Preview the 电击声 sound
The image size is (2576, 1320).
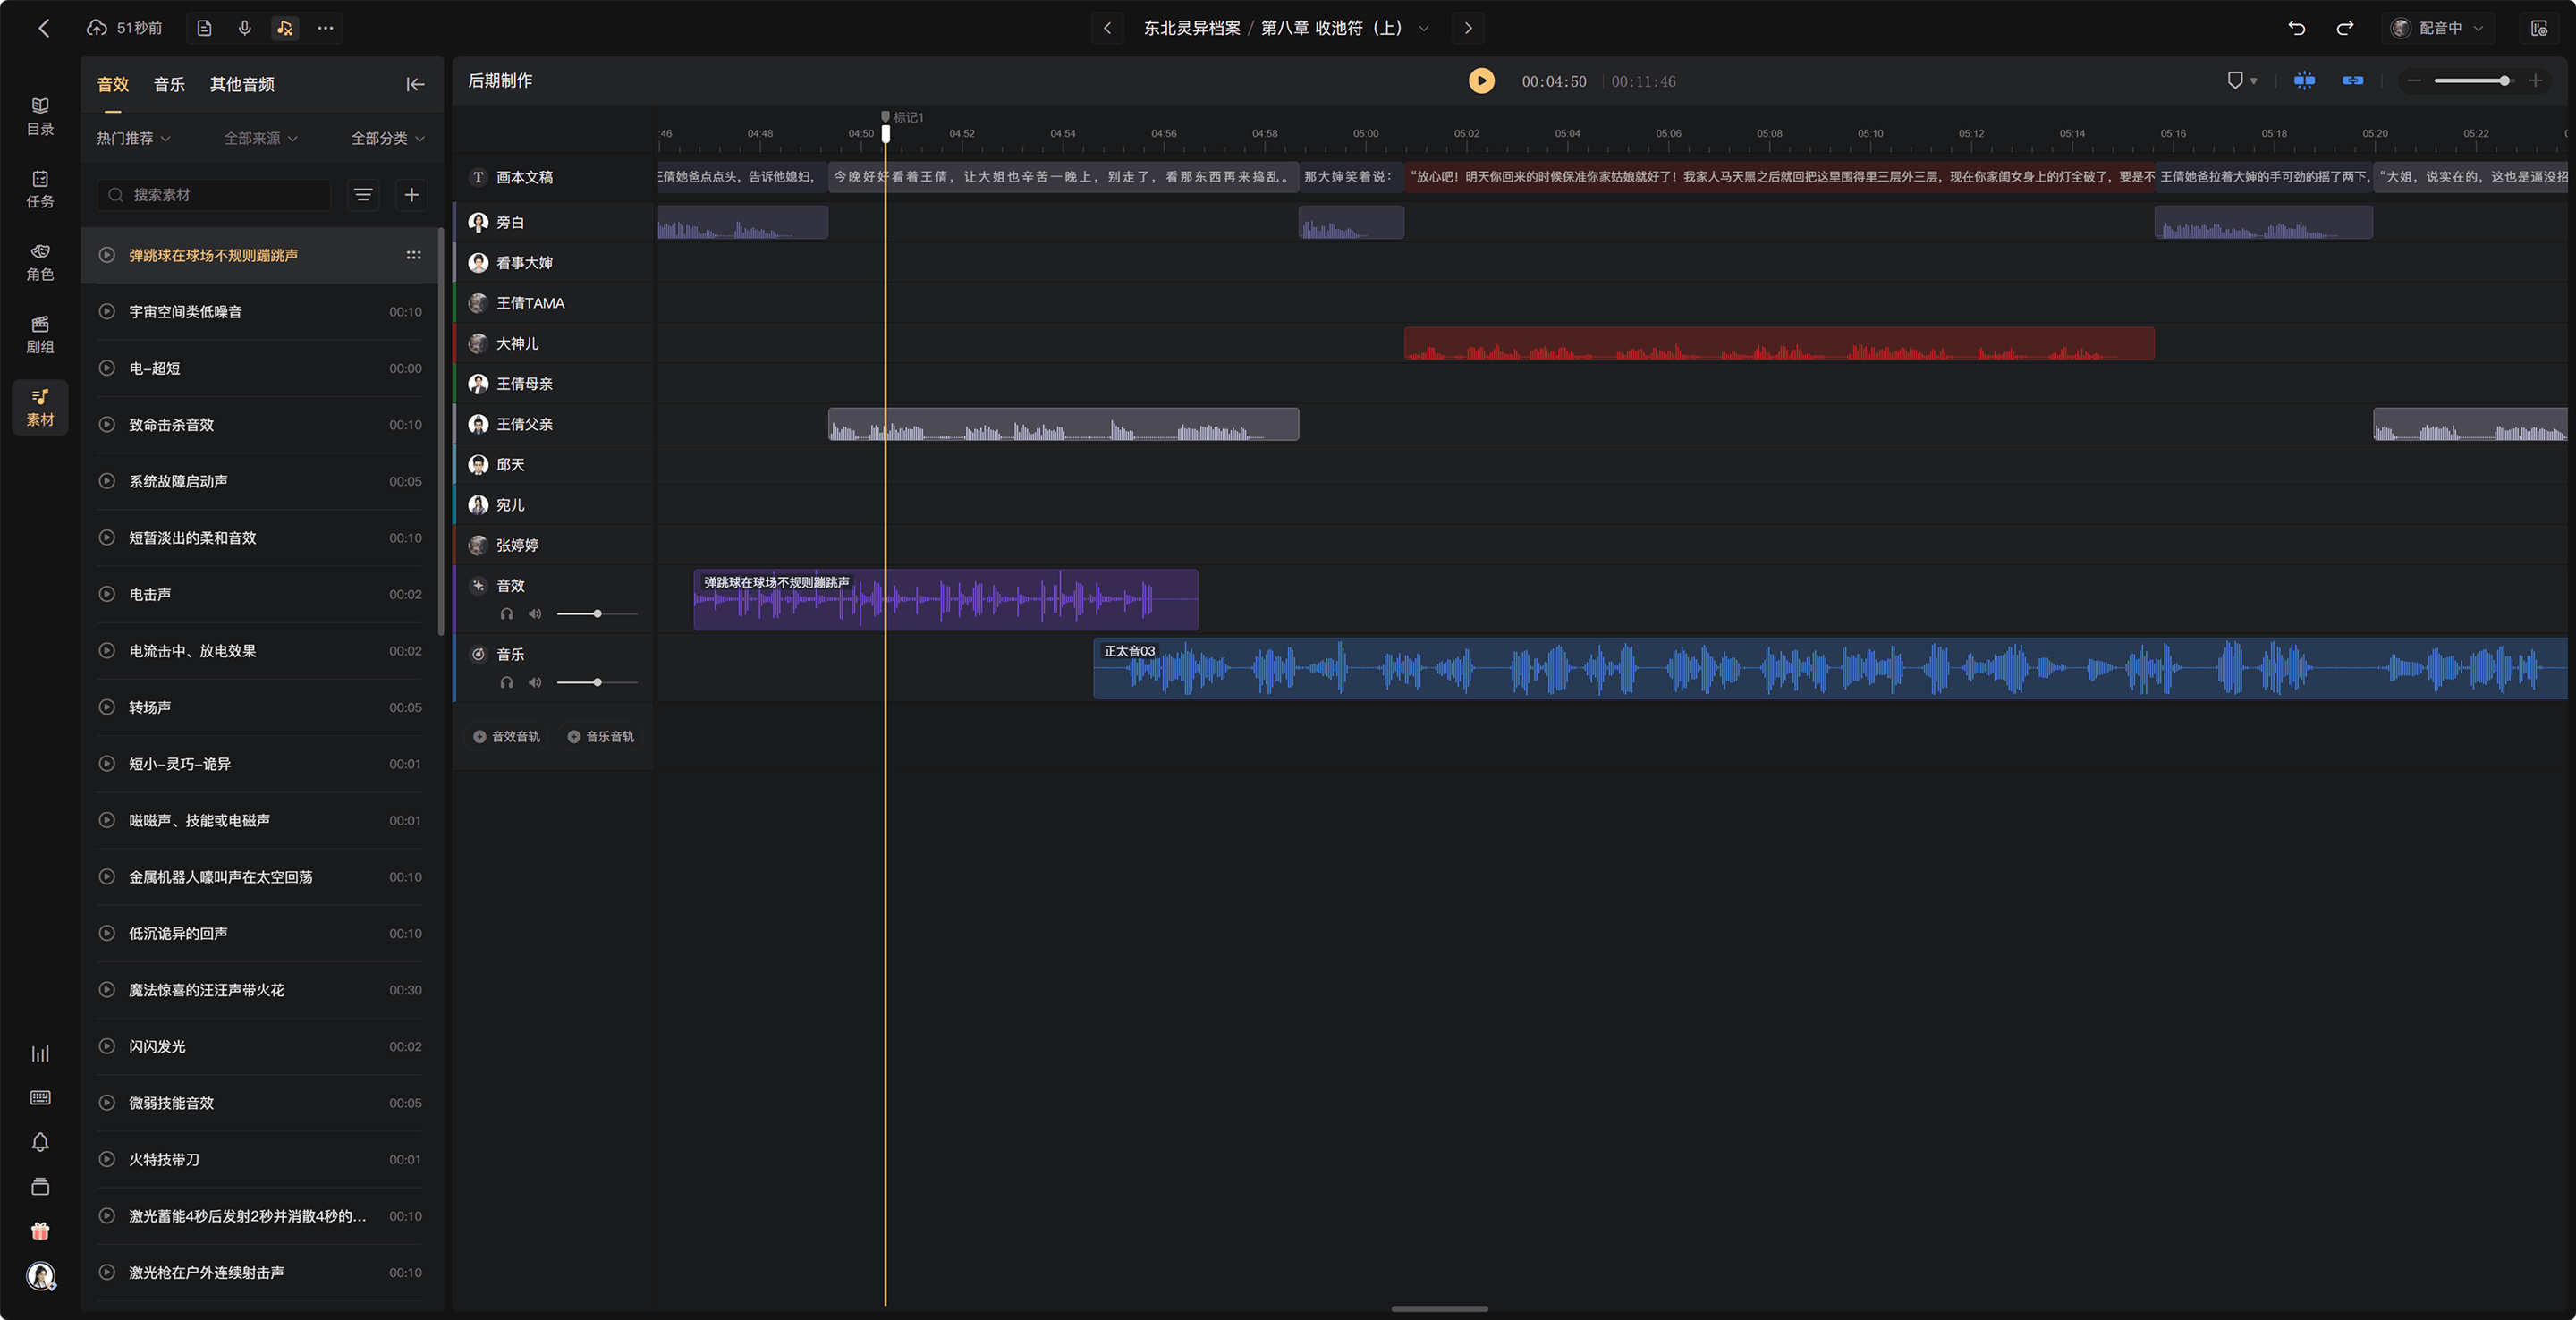107,594
